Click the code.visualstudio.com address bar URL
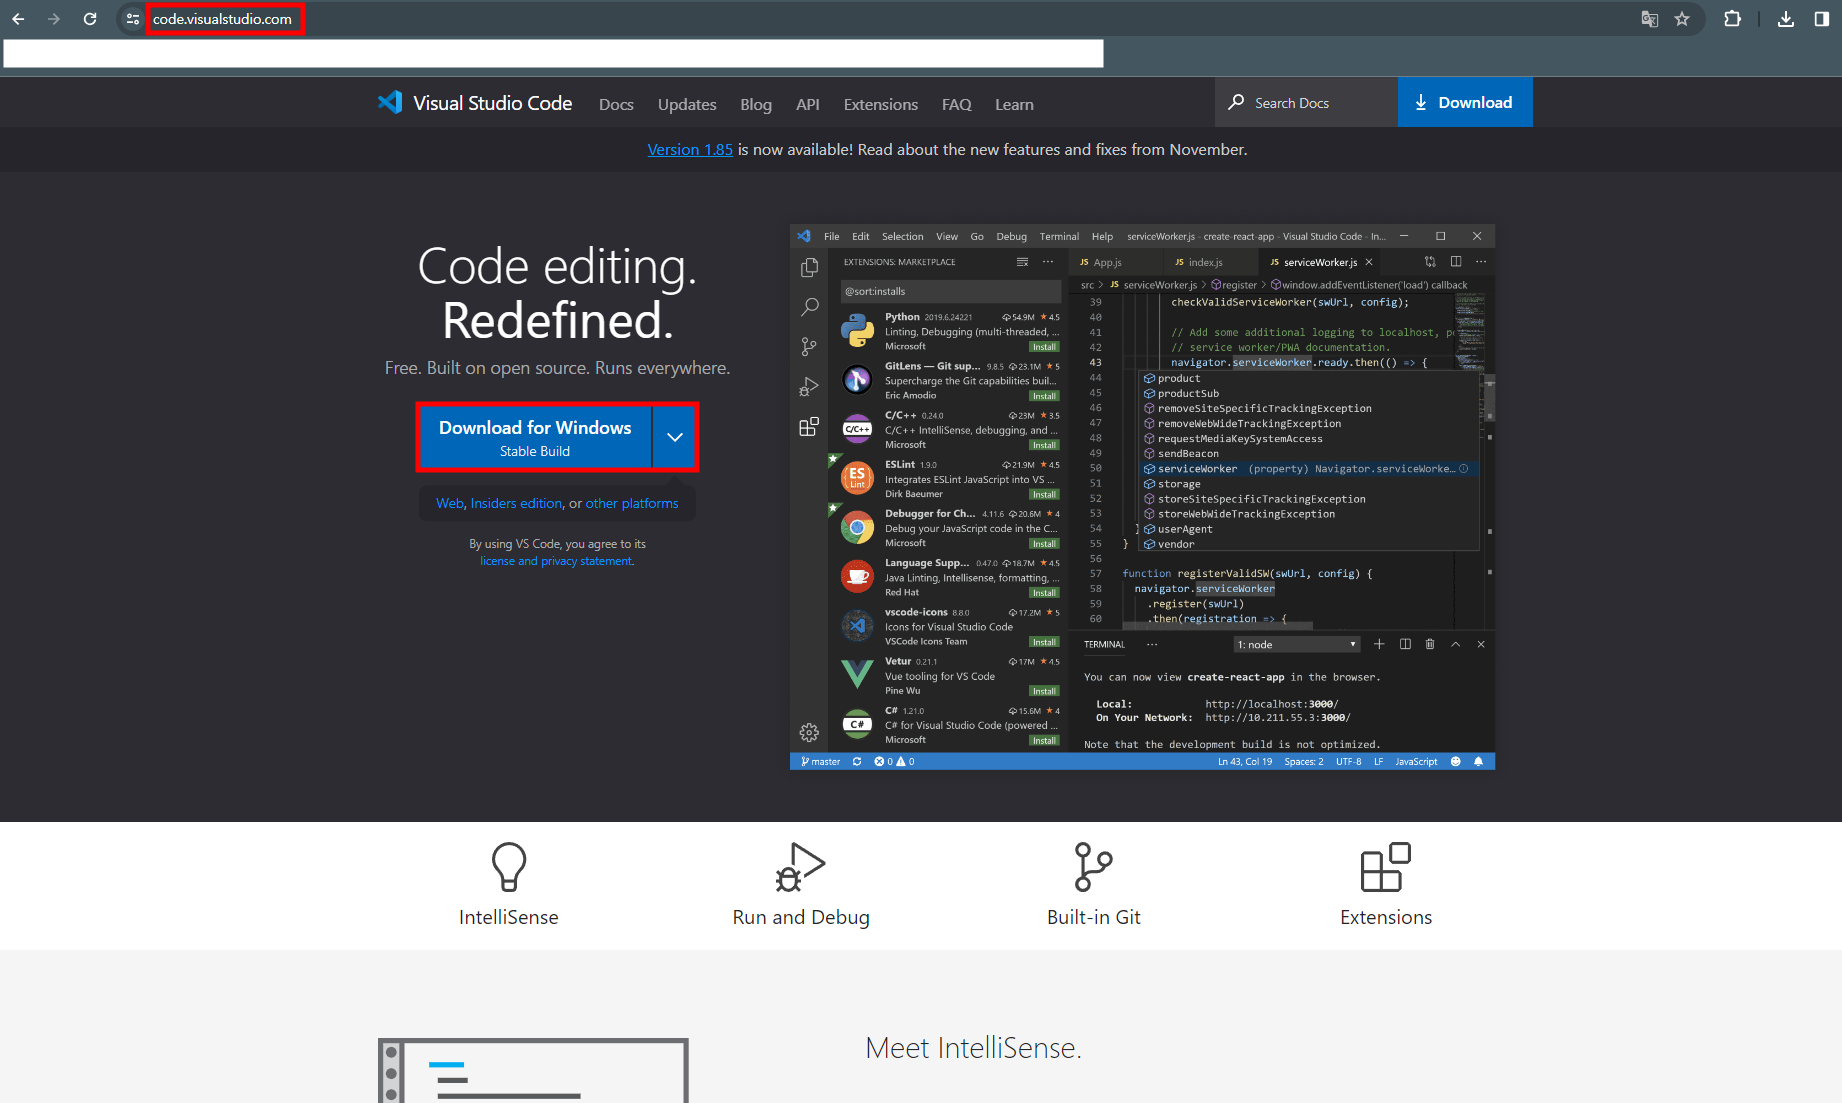The height and width of the screenshot is (1103, 1842). [x=222, y=19]
